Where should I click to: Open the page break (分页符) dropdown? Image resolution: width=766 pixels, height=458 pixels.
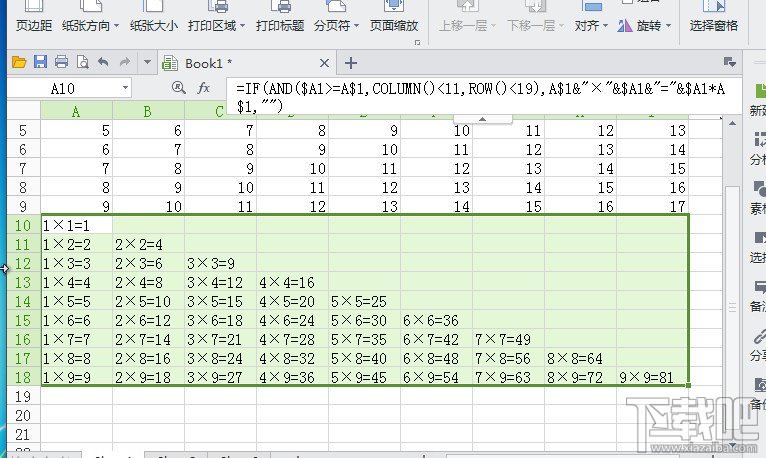pos(336,17)
